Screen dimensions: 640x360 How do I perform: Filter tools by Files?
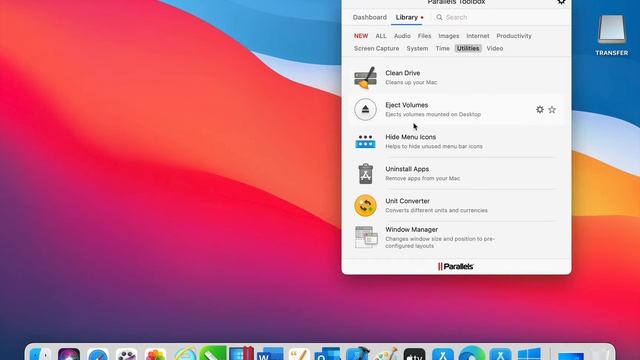pyautogui.click(x=424, y=36)
